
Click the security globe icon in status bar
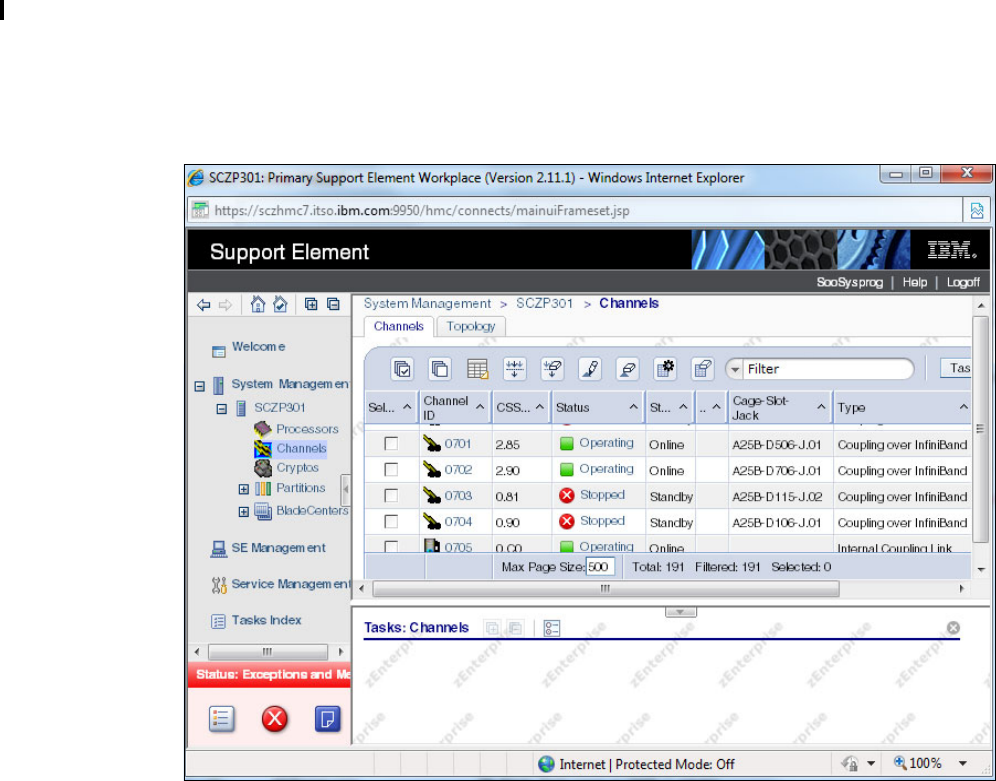546,764
